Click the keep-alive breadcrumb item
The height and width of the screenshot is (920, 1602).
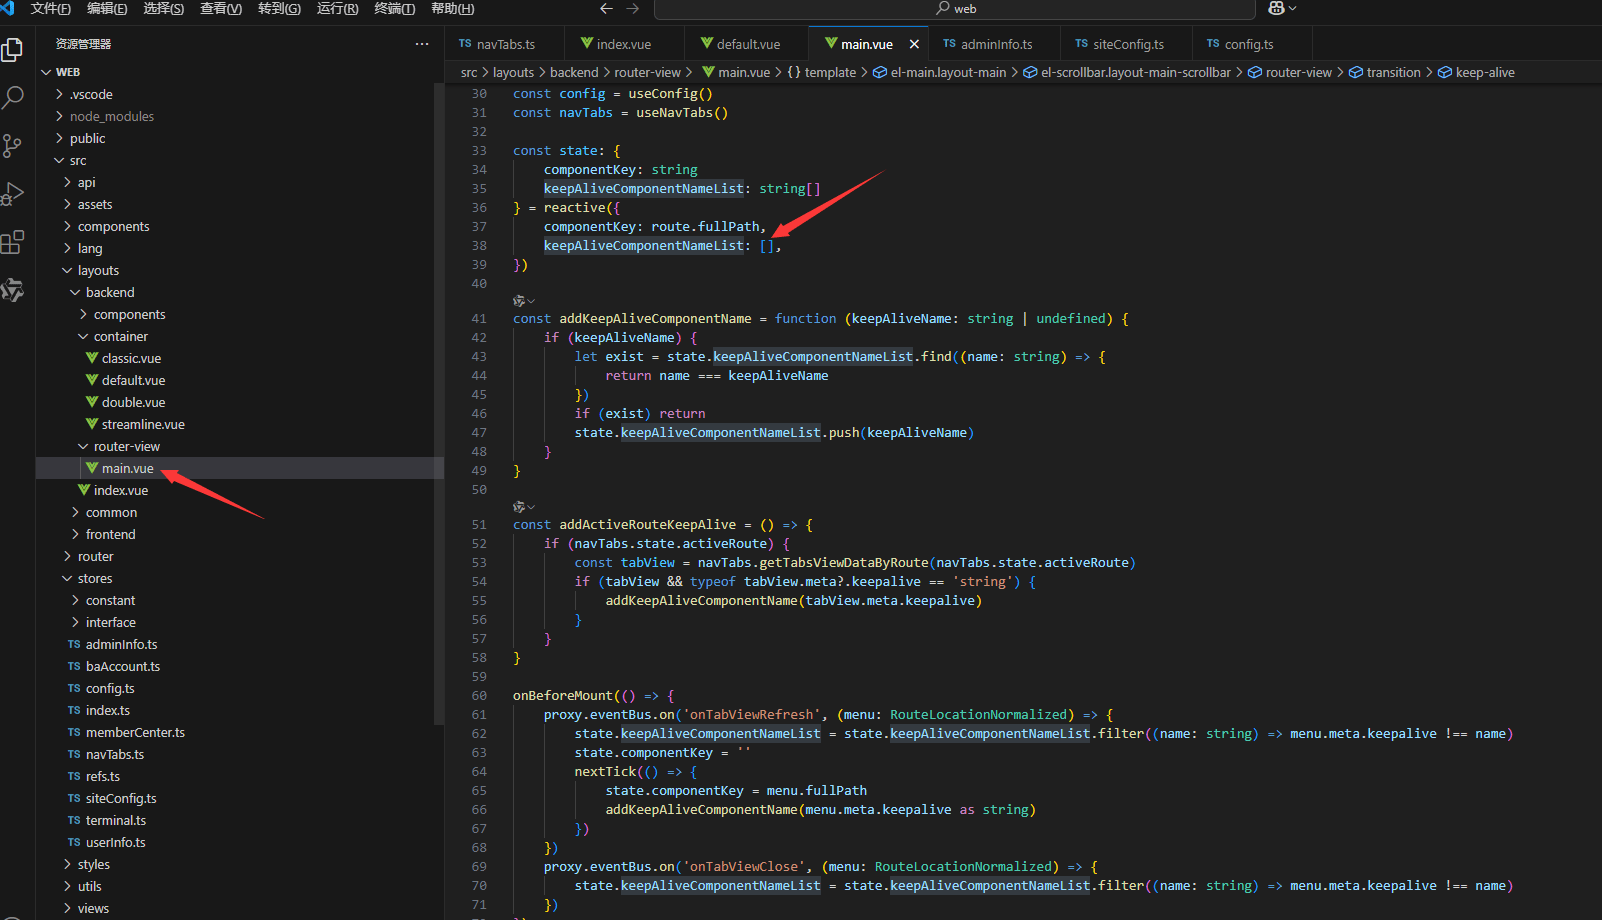pyautogui.click(x=1484, y=72)
